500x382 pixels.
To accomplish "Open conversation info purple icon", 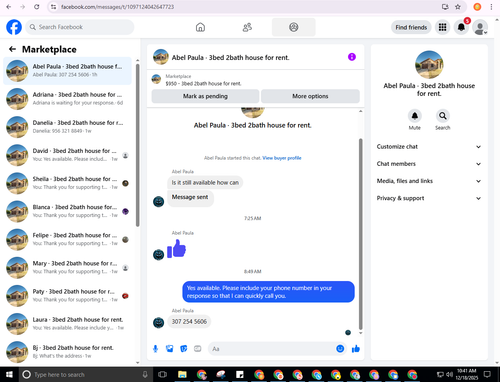I will click(x=352, y=57).
